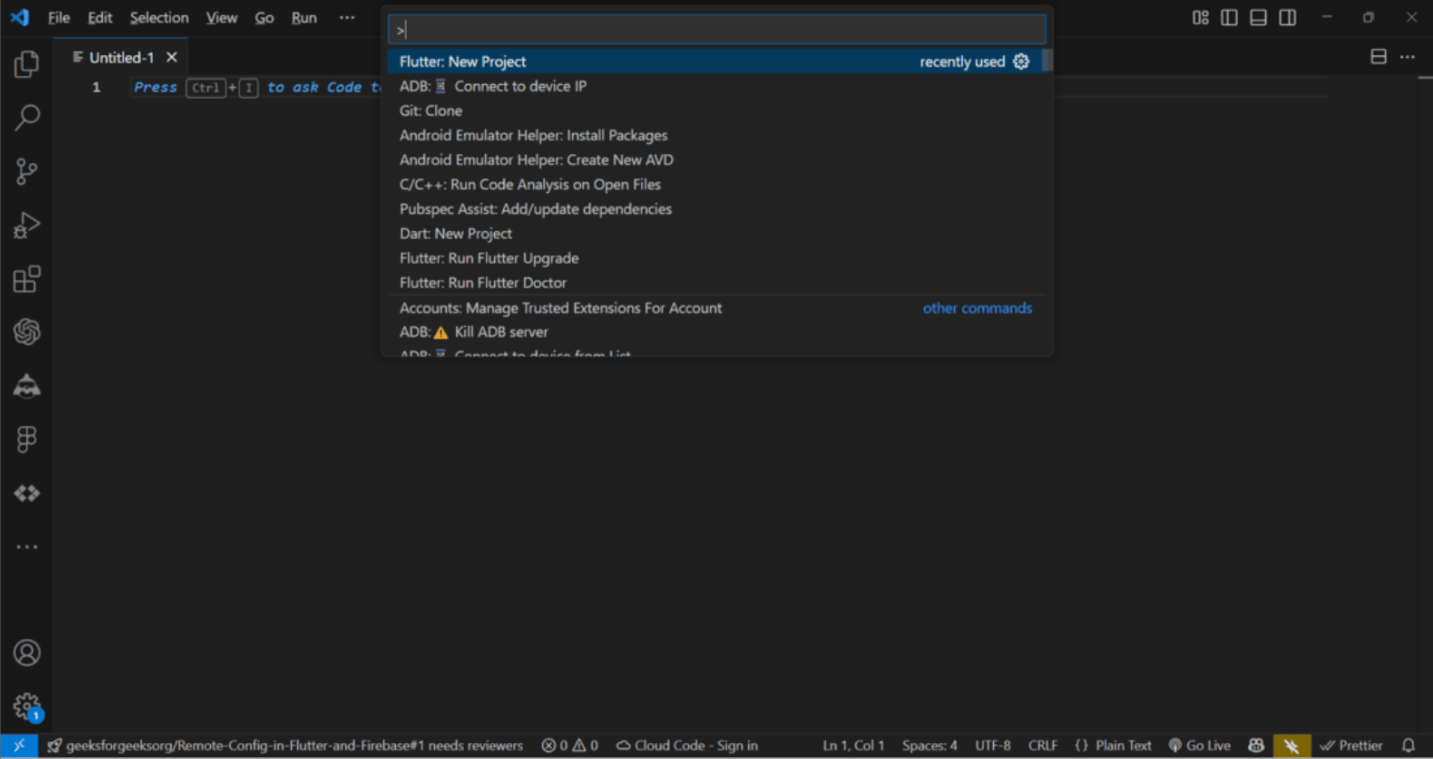Open notifications bell in status bar
1433x759 pixels.
click(1408, 746)
